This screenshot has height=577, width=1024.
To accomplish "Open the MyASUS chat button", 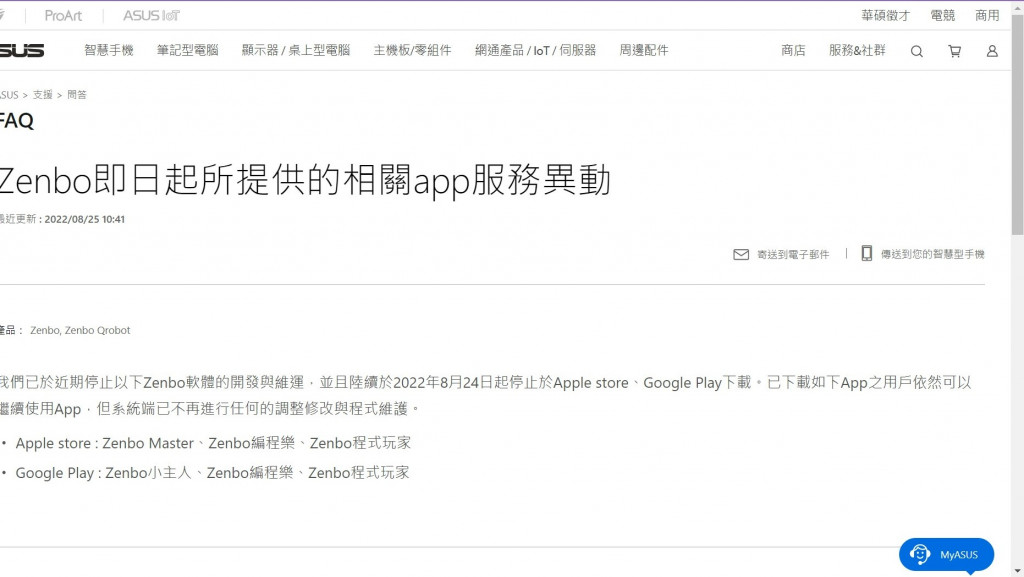I will (946, 555).
